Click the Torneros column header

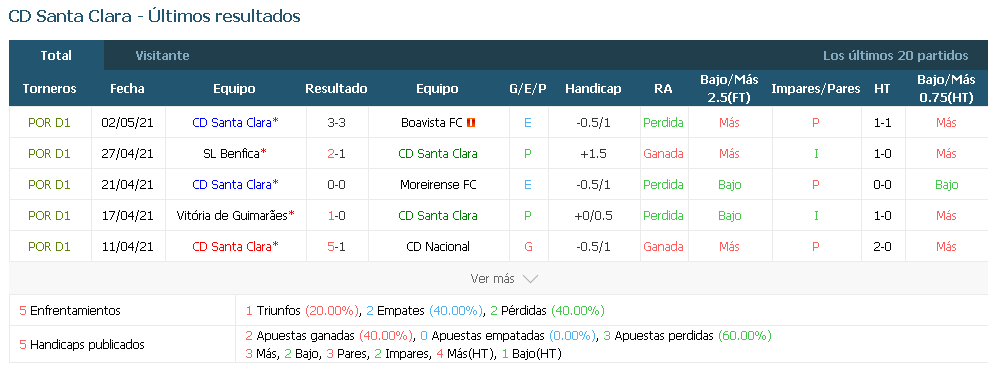click(49, 89)
